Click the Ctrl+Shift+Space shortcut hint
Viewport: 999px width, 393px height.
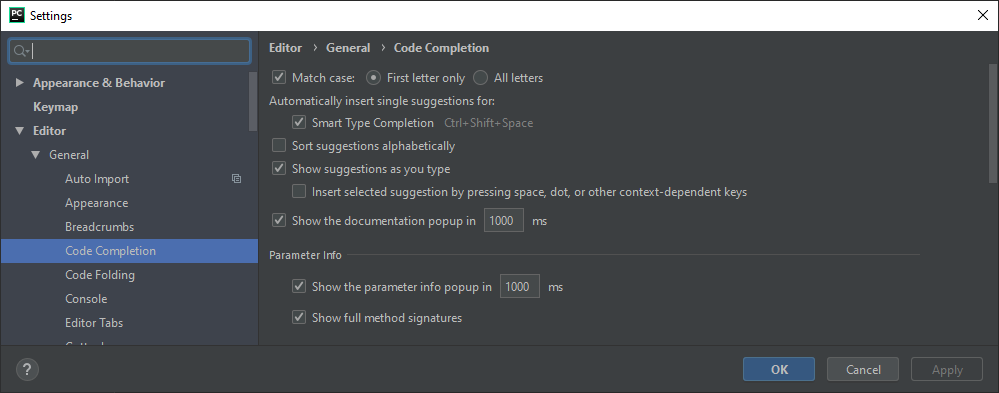point(489,123)
